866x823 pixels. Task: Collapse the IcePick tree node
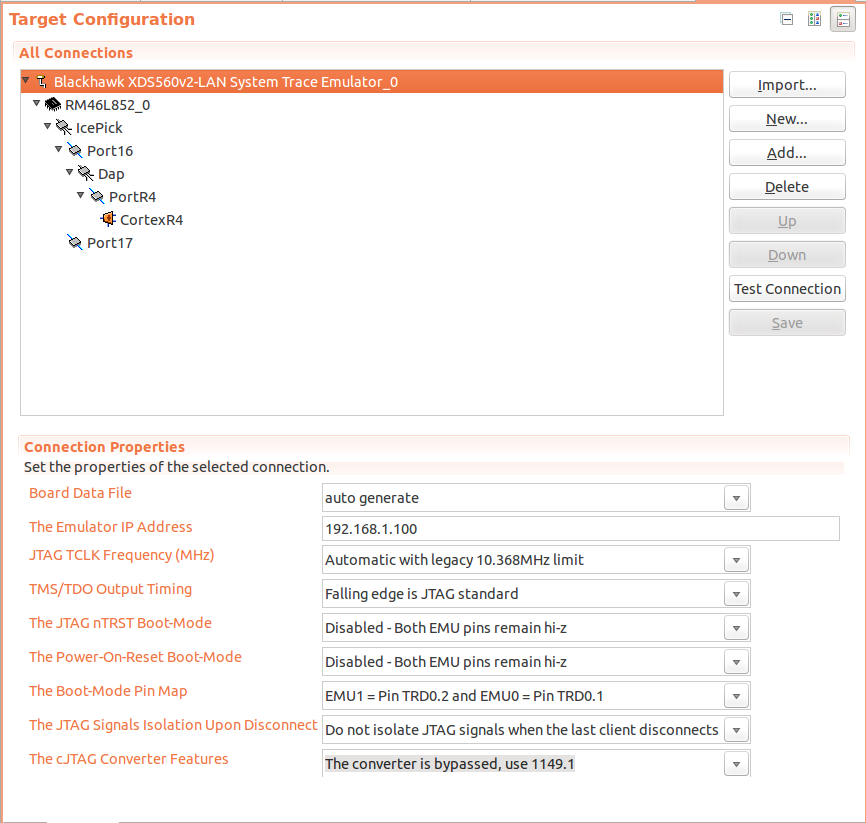tap(47, 126)
